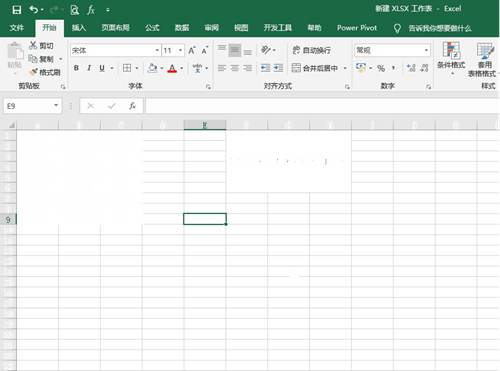Open the 数字 group dialog launcher
Screen dimensions: 500x371
(x=429, y=87)
